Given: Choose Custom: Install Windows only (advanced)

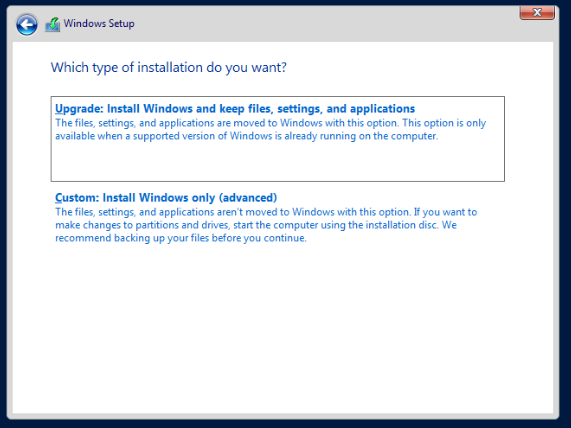Looking at the screenshot, I should coord(166,197).
